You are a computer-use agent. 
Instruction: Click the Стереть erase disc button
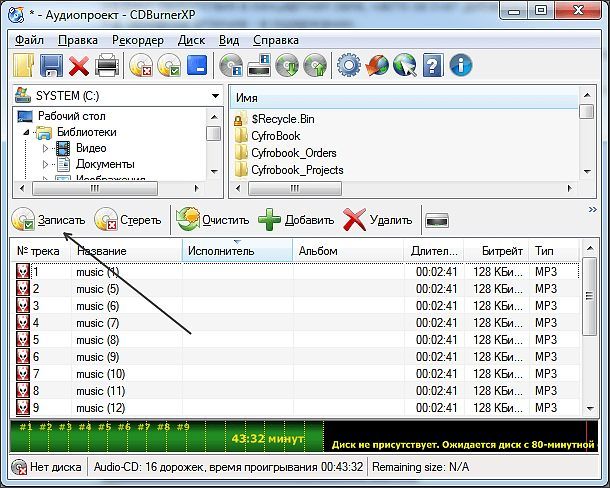click(128, 220)
